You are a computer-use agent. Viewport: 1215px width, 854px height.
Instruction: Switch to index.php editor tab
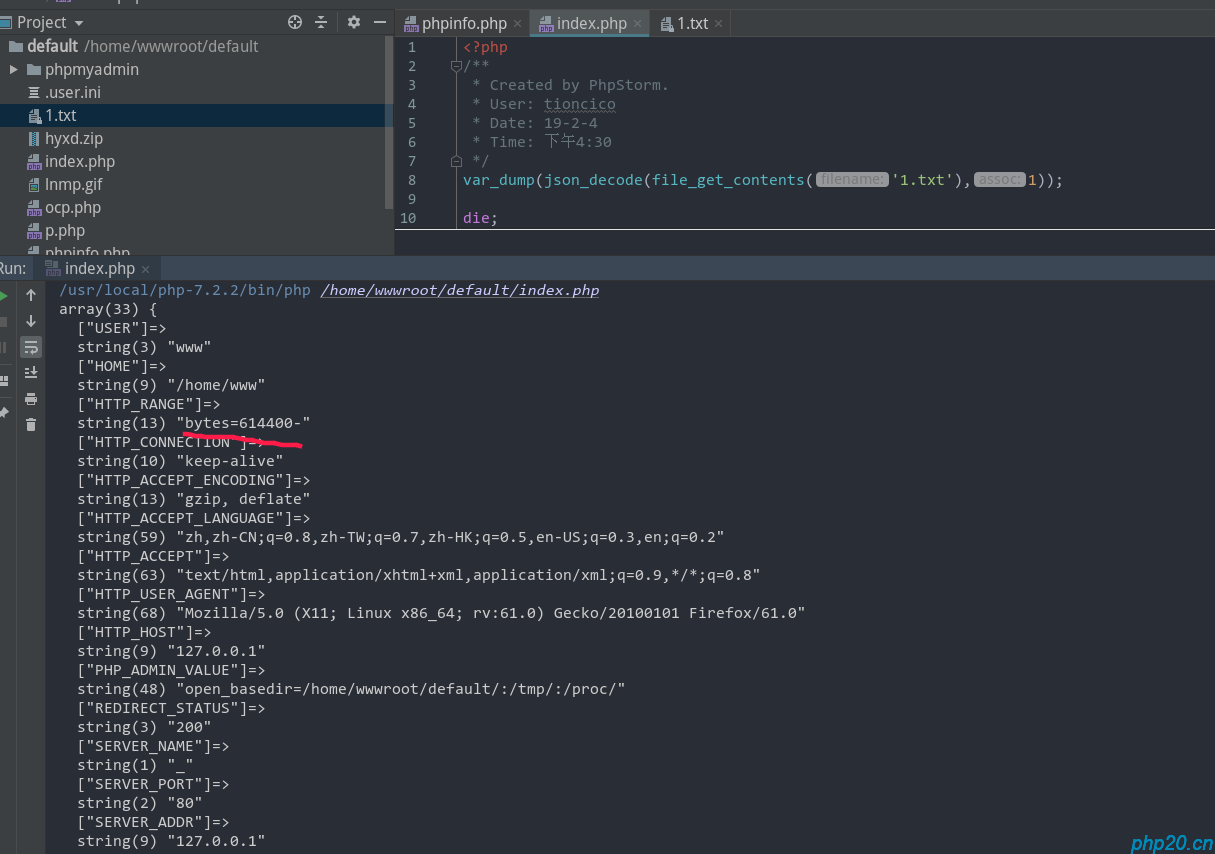[x=592, y=23]
